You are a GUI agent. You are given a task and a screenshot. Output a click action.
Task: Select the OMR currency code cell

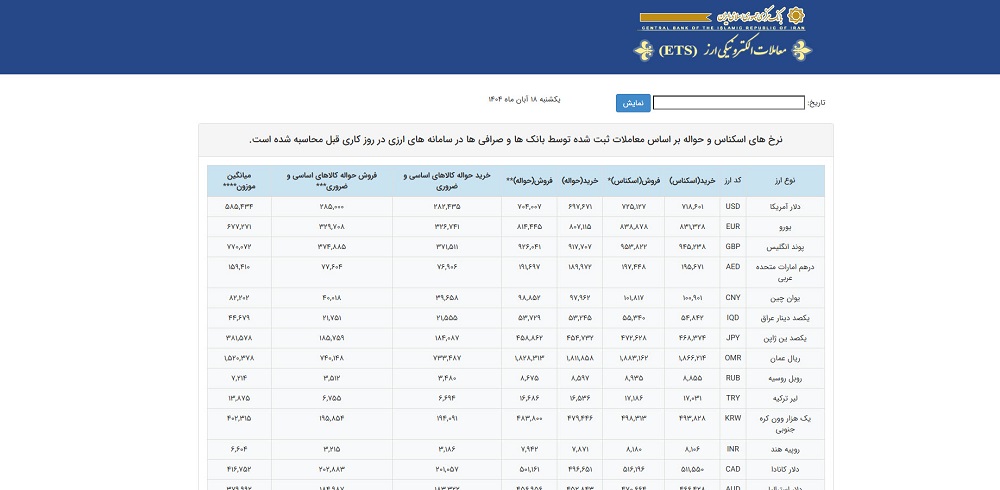click(733, 358)
